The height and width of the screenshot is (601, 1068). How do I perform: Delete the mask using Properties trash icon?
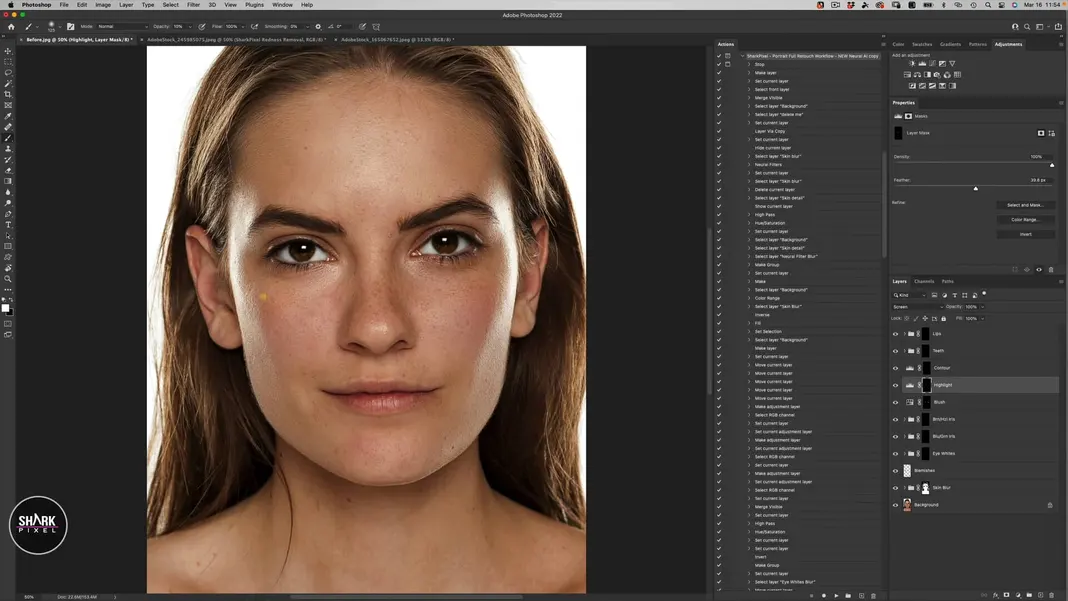coord(1051,270)
